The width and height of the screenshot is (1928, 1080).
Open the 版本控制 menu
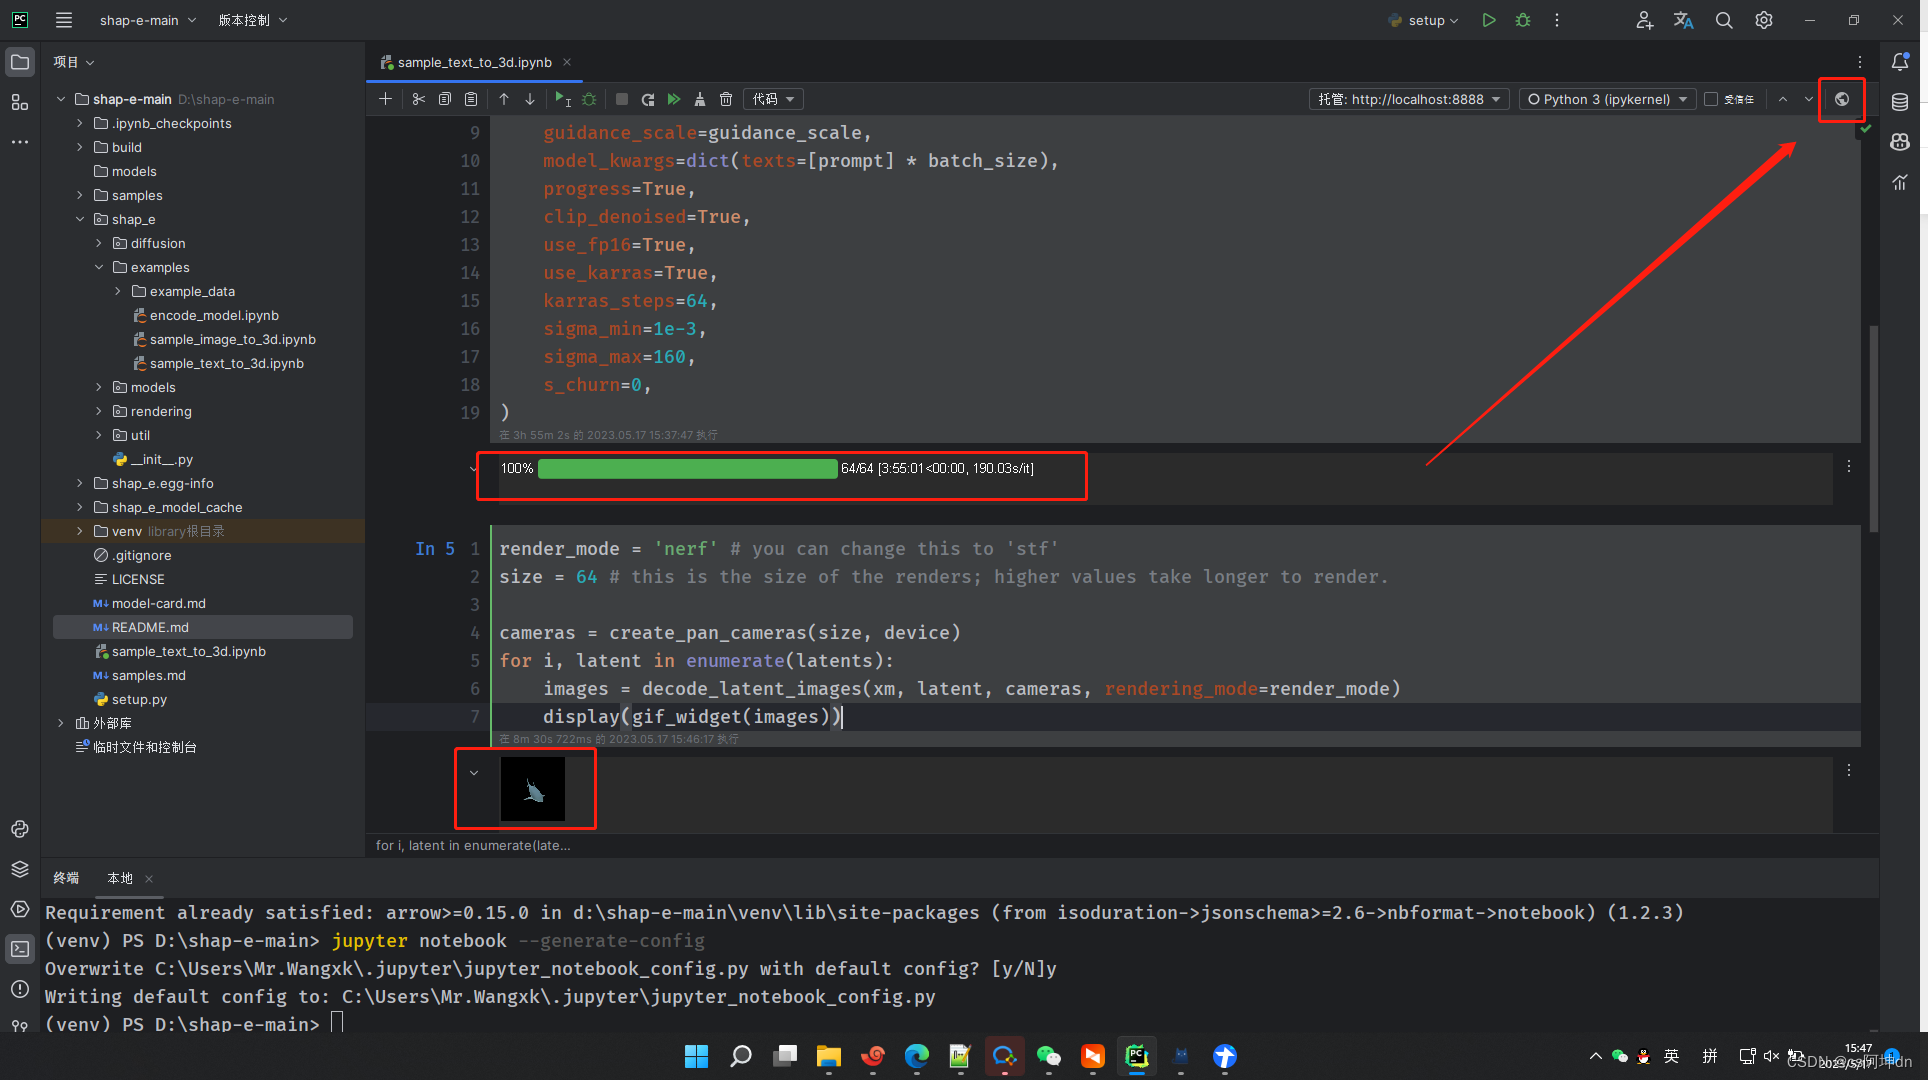246,20
